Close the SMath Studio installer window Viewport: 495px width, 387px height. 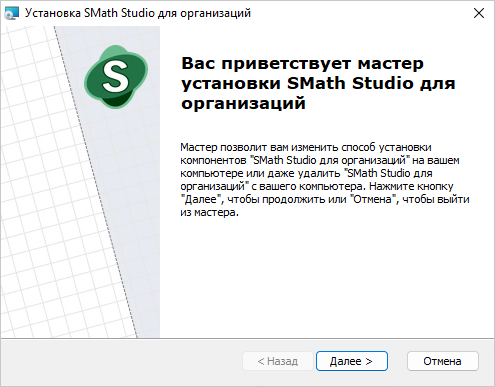479,13
